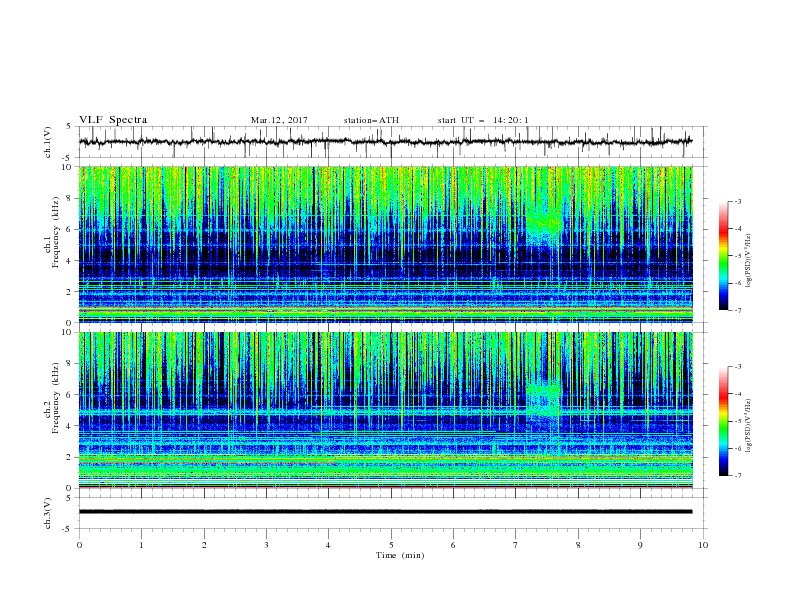
Task: Click the ch.2 spectrogram emission burst near 7.5 min
Action: point(543,400)
